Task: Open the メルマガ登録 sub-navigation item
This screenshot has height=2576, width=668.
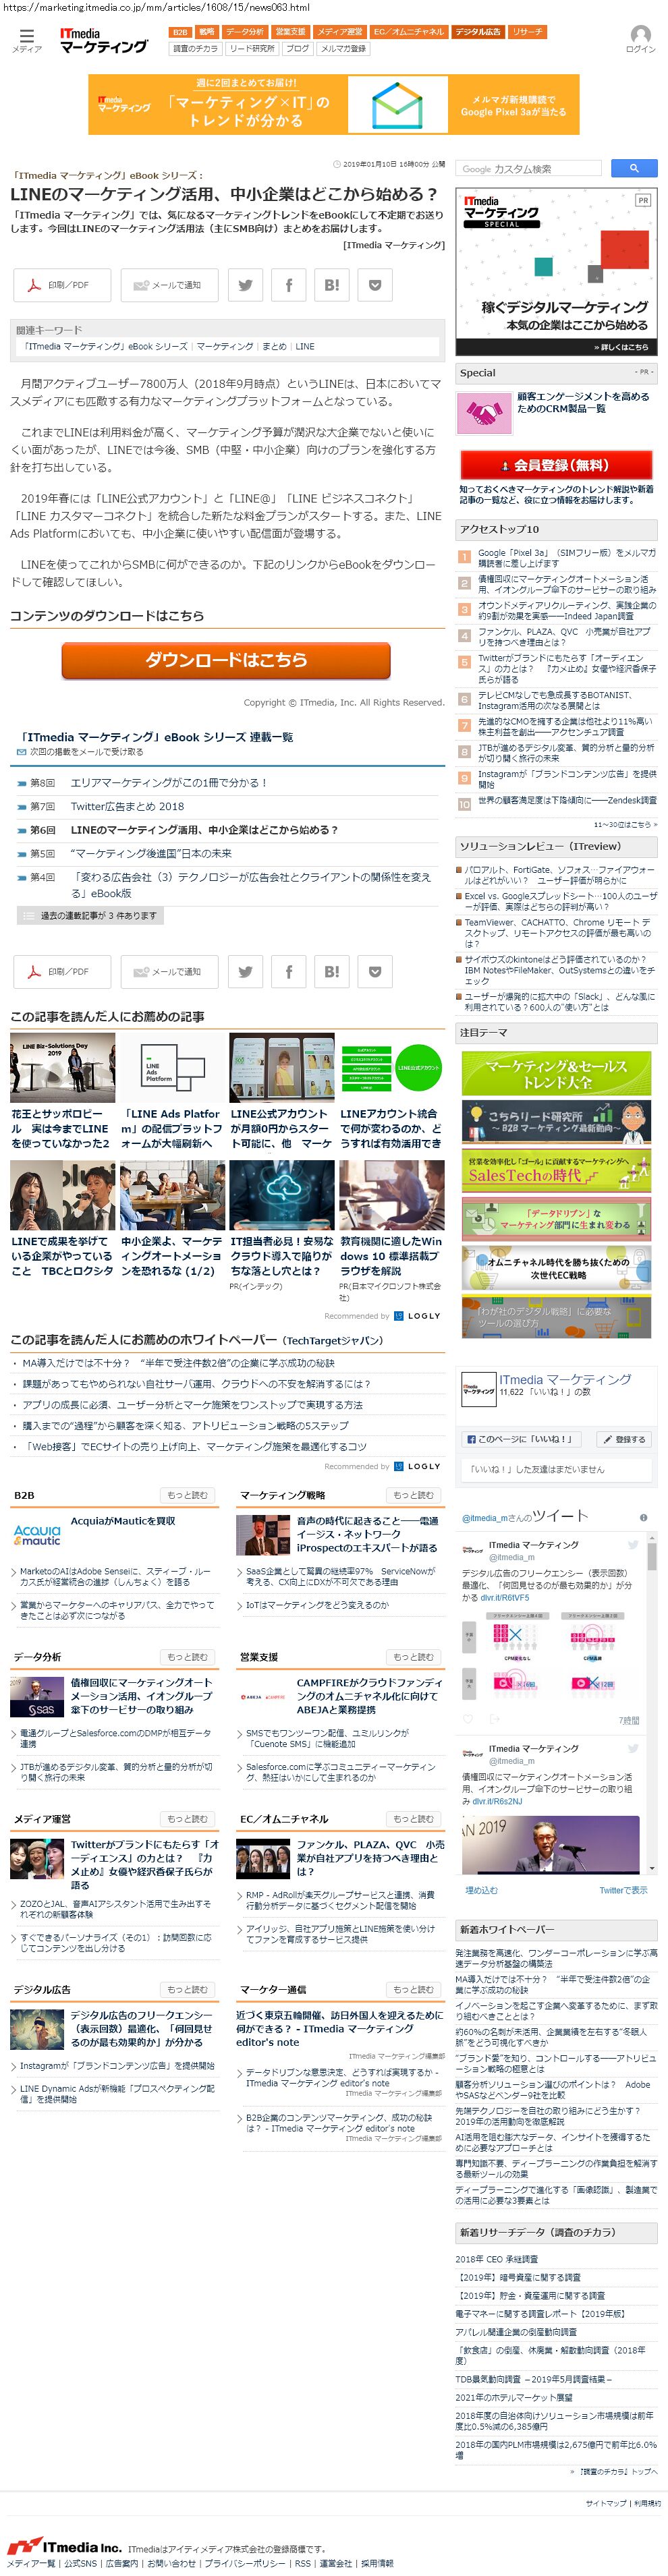Action: point(343,48)
